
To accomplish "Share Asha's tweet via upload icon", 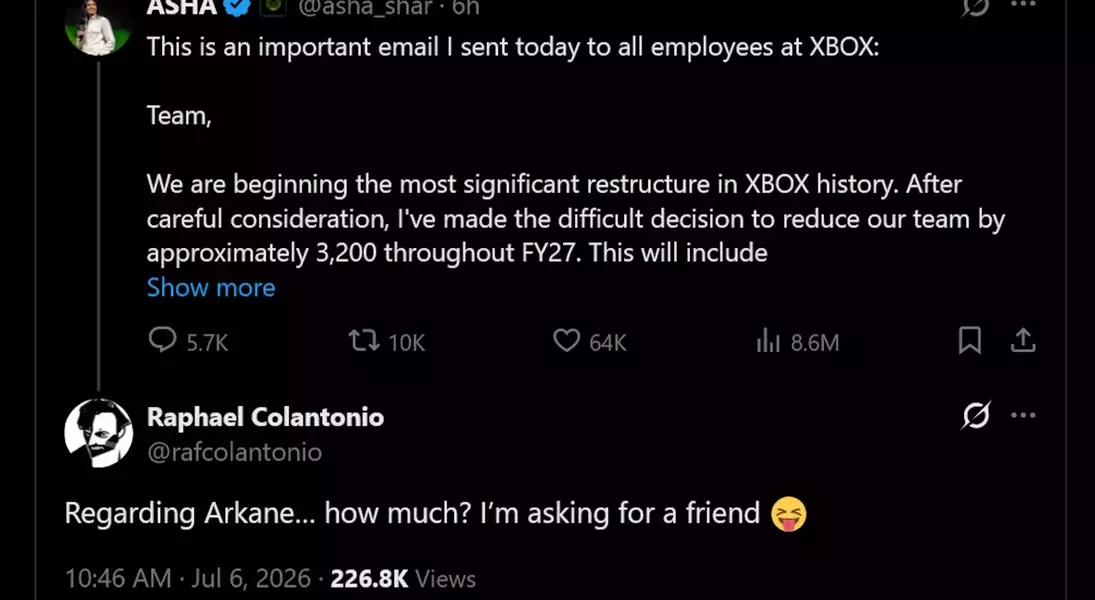I will [x=1022, y=341].
